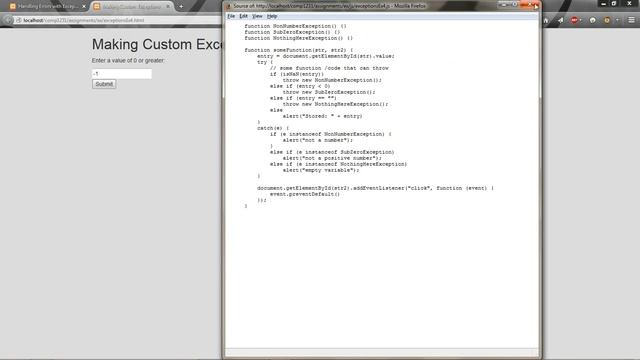The height and width of the screenshot is (360, 640).
Task: Open the Help menu in source window
Action: tap(272, 16)
